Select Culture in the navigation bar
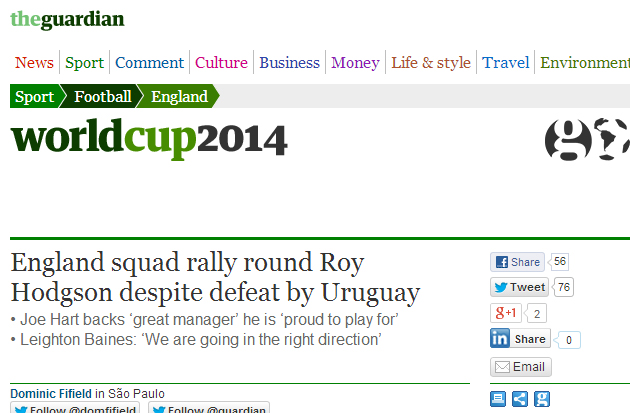Image resolution: width=630 pixels, height=413 pixels. click(221, 63)
